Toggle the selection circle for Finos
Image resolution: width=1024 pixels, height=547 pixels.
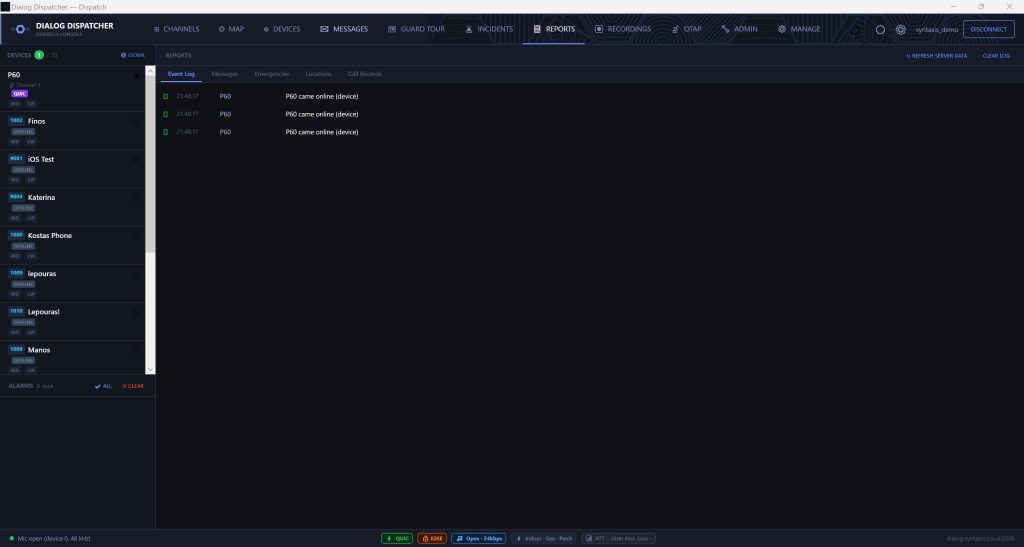click(x=136, y=121)
